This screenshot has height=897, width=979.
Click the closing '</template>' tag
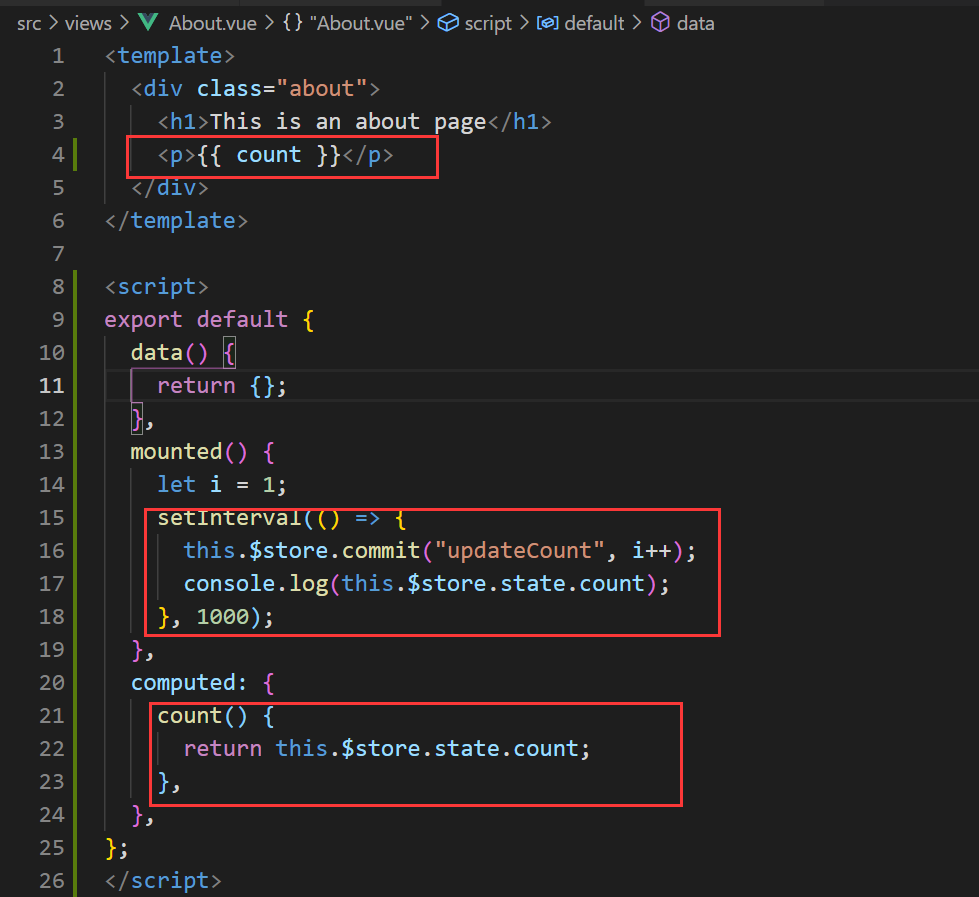[x=176, y=220]
